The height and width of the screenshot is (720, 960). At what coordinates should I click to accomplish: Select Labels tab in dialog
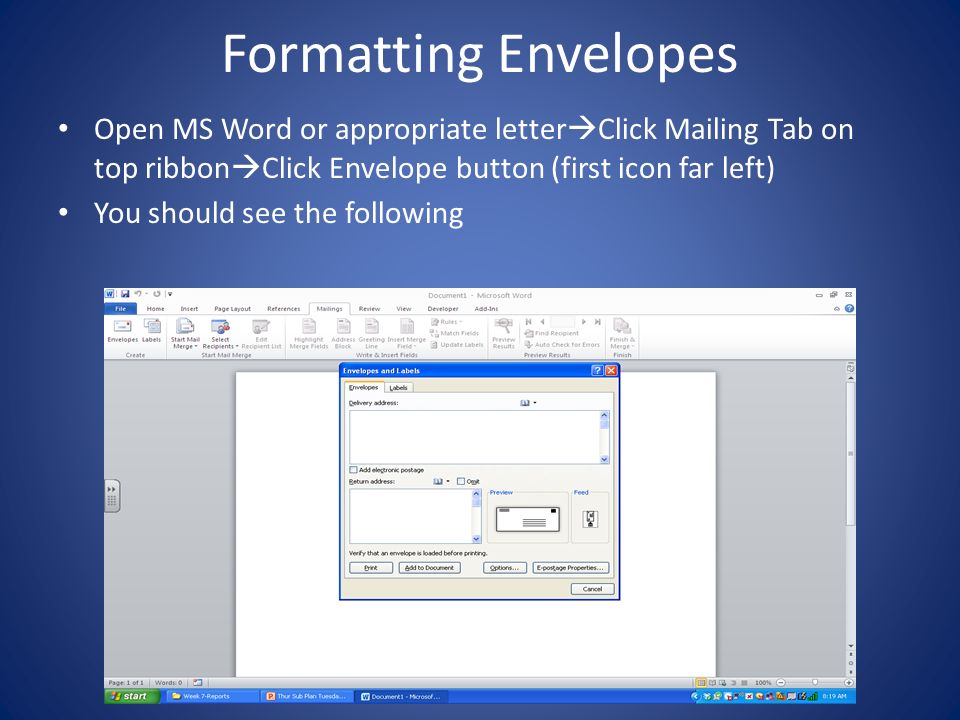(x=398, y=388)
